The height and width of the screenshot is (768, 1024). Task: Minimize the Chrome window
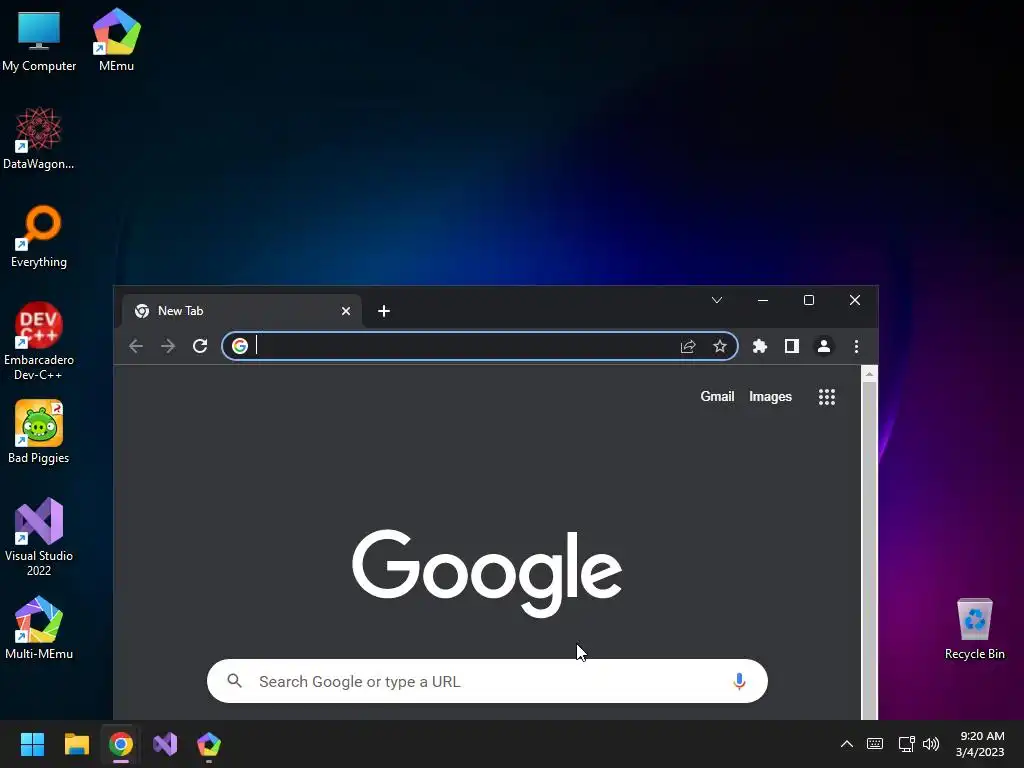[763, 300]
